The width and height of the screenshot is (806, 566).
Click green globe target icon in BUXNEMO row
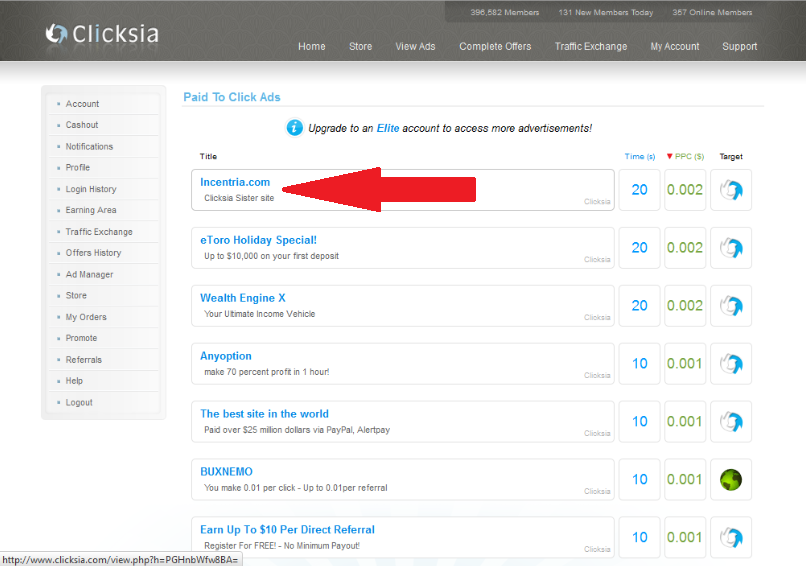click(731, 480)
